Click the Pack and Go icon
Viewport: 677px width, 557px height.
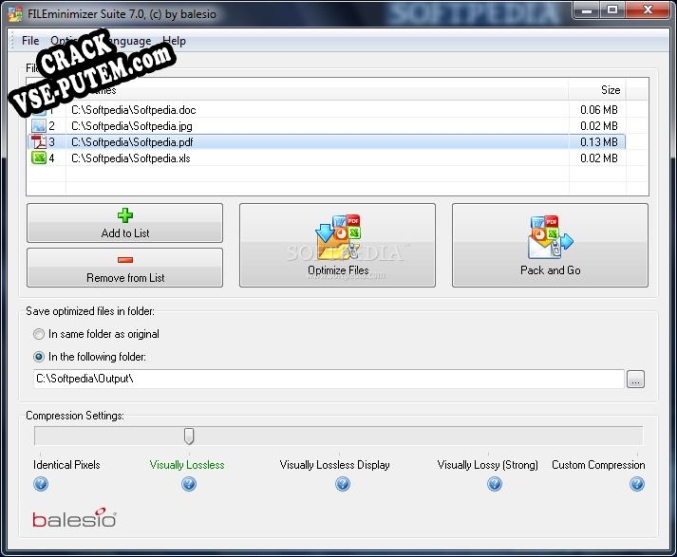(x=549, y=239)
